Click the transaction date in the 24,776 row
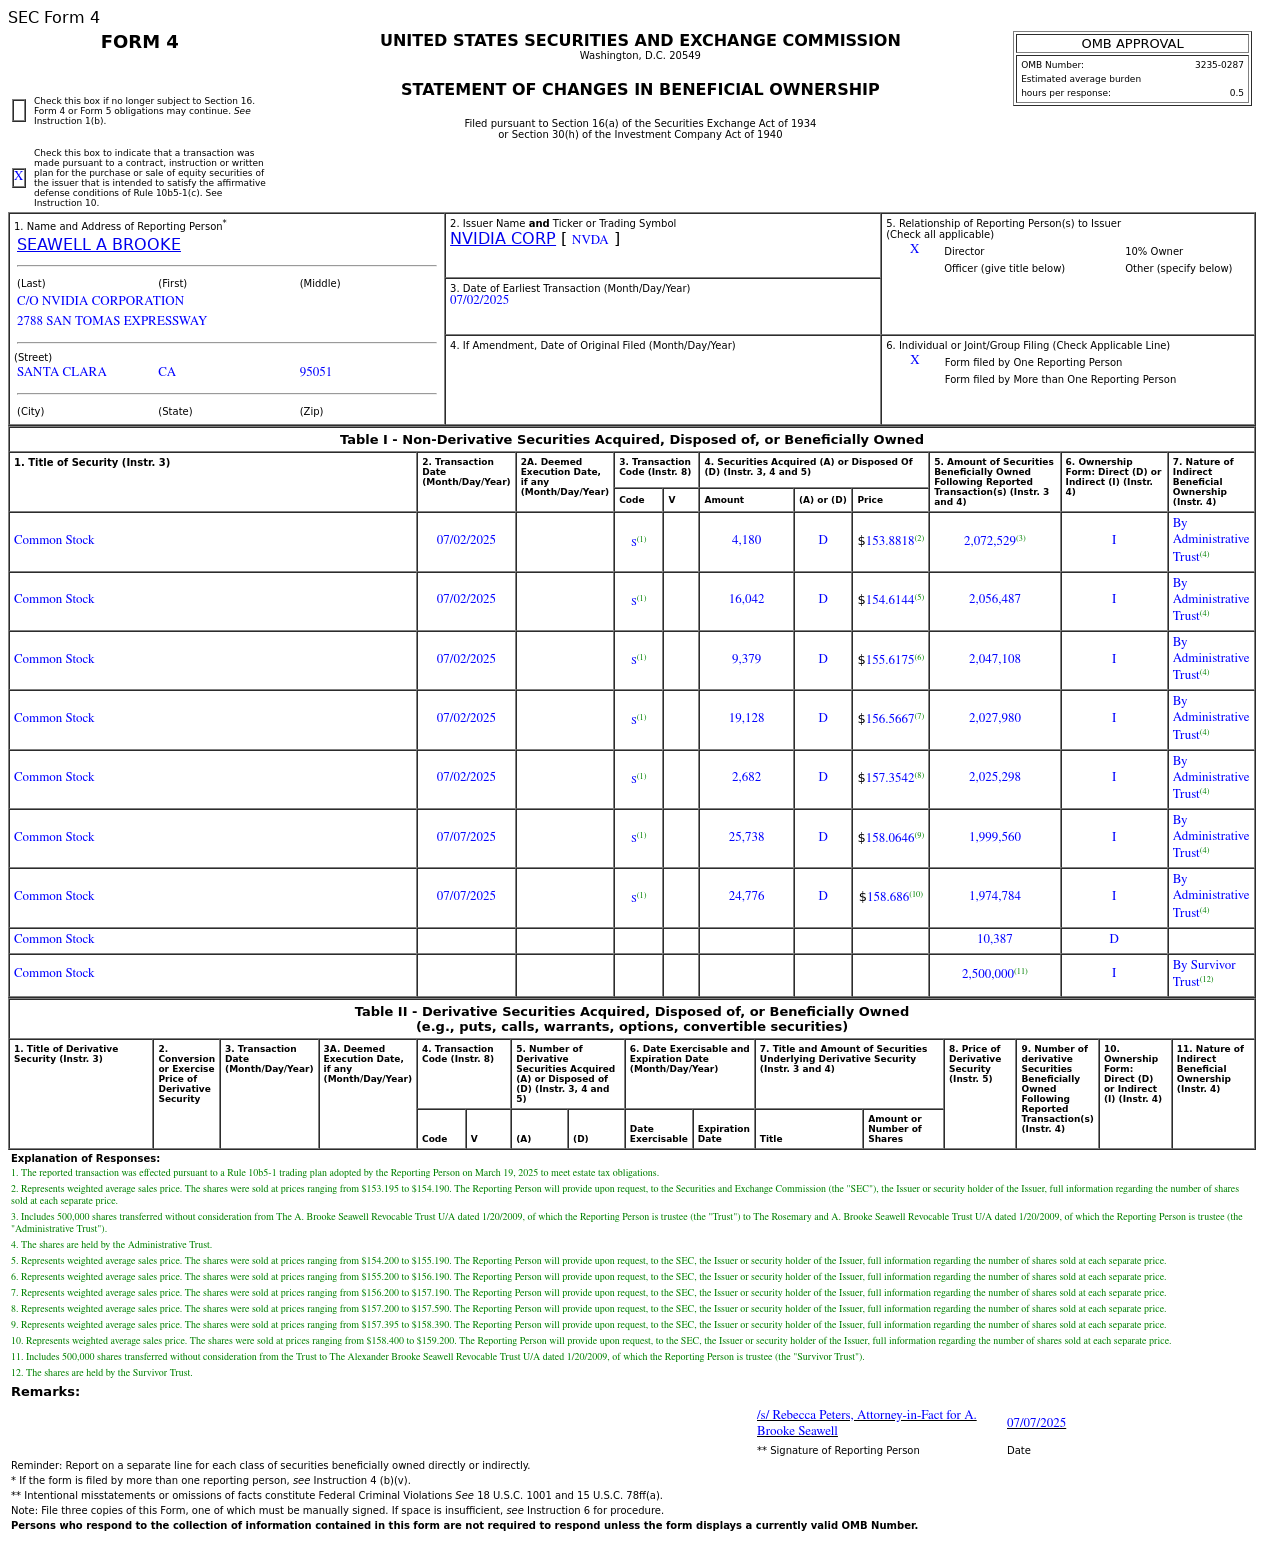 click(x=466, y=896)
